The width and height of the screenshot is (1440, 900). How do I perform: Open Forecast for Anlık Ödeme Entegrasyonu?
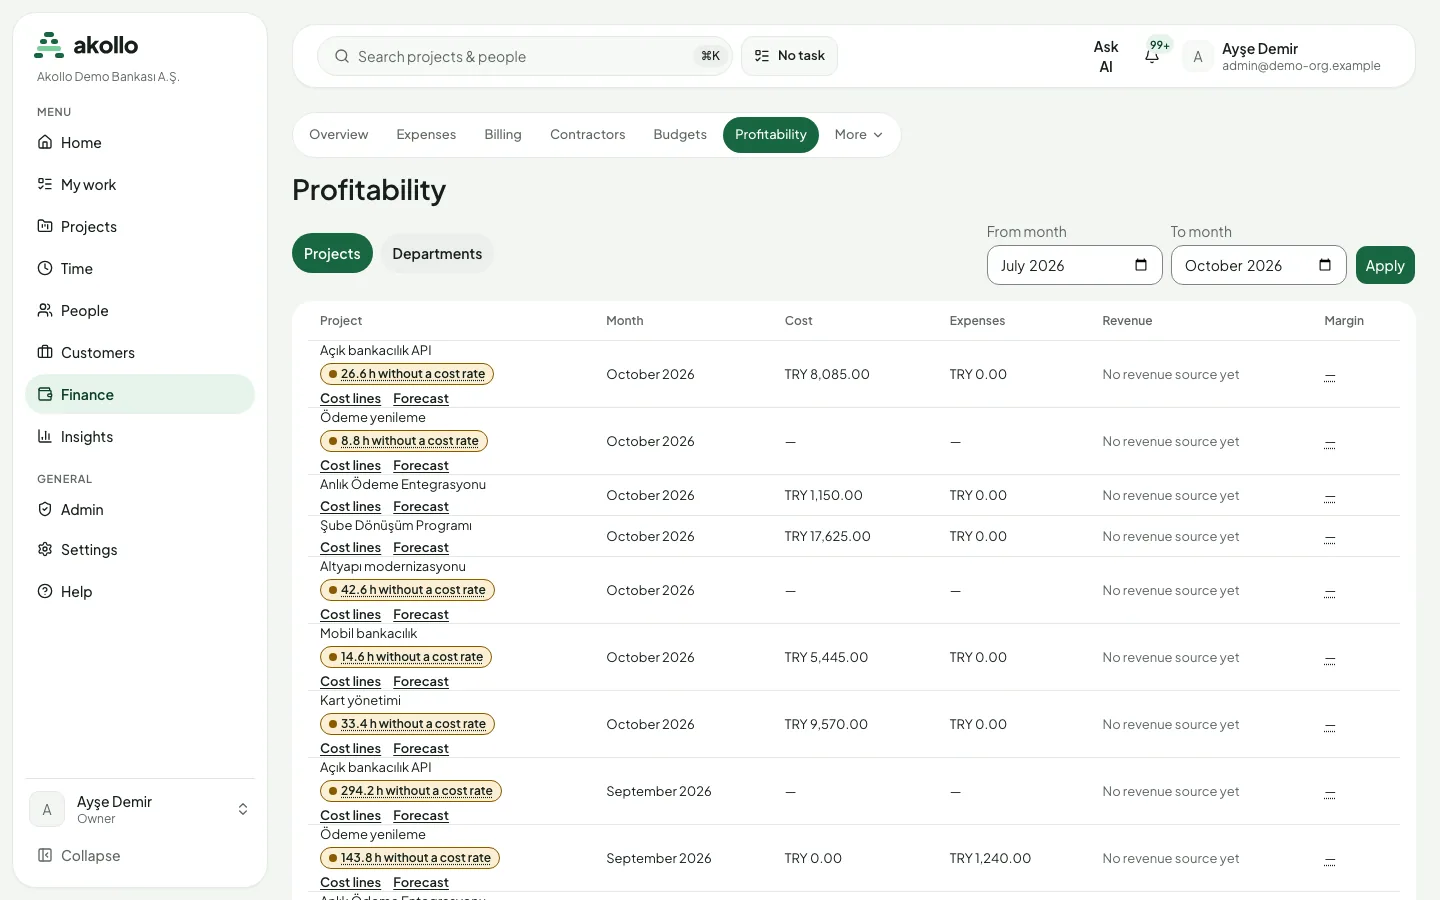[421, 507]
